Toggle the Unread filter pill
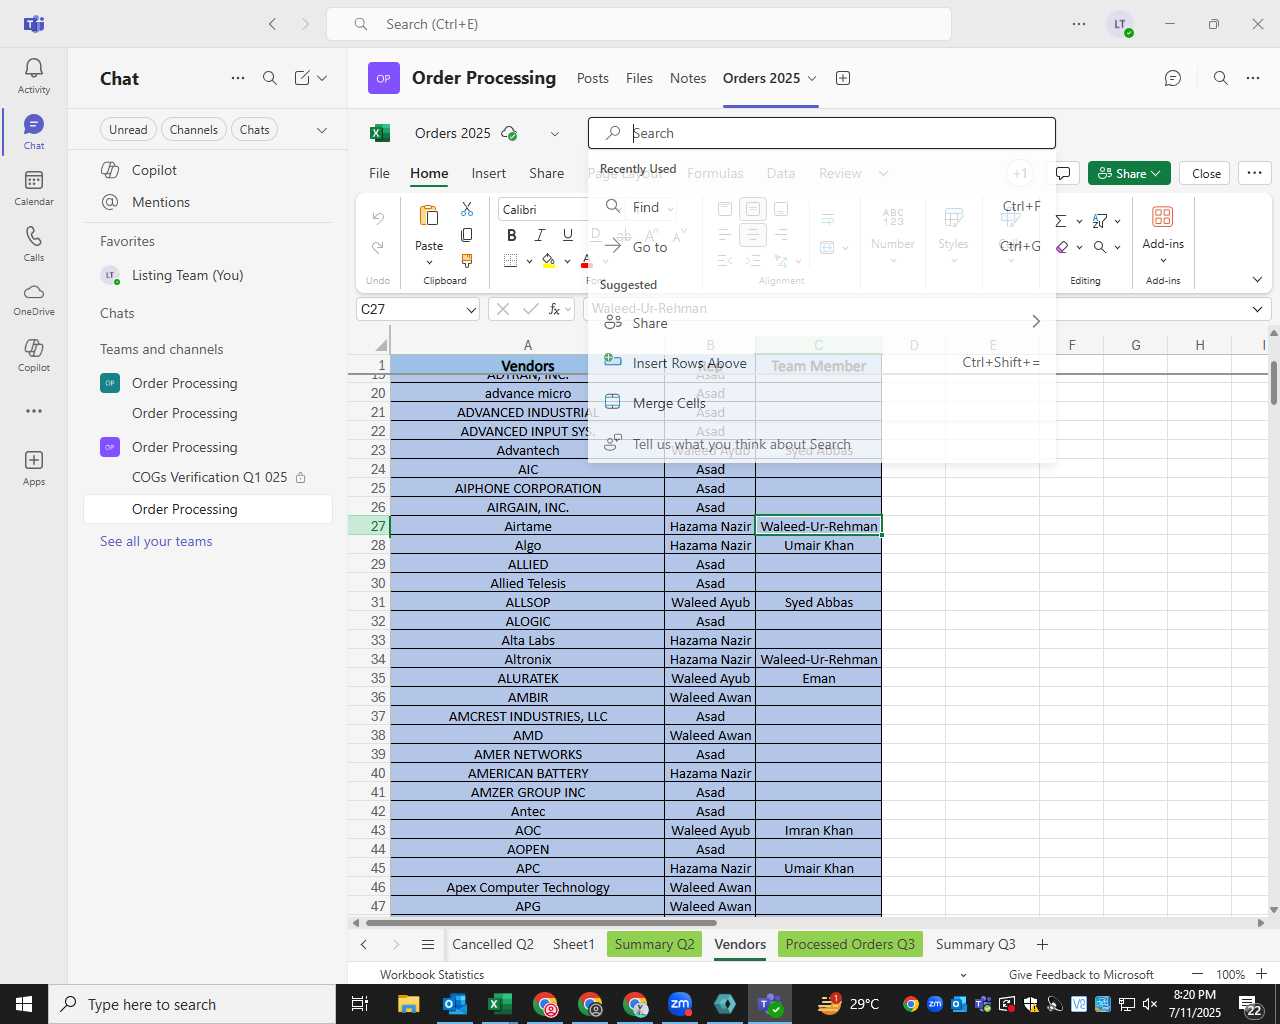1280x1024 pixels. click(x=128, y=130)
